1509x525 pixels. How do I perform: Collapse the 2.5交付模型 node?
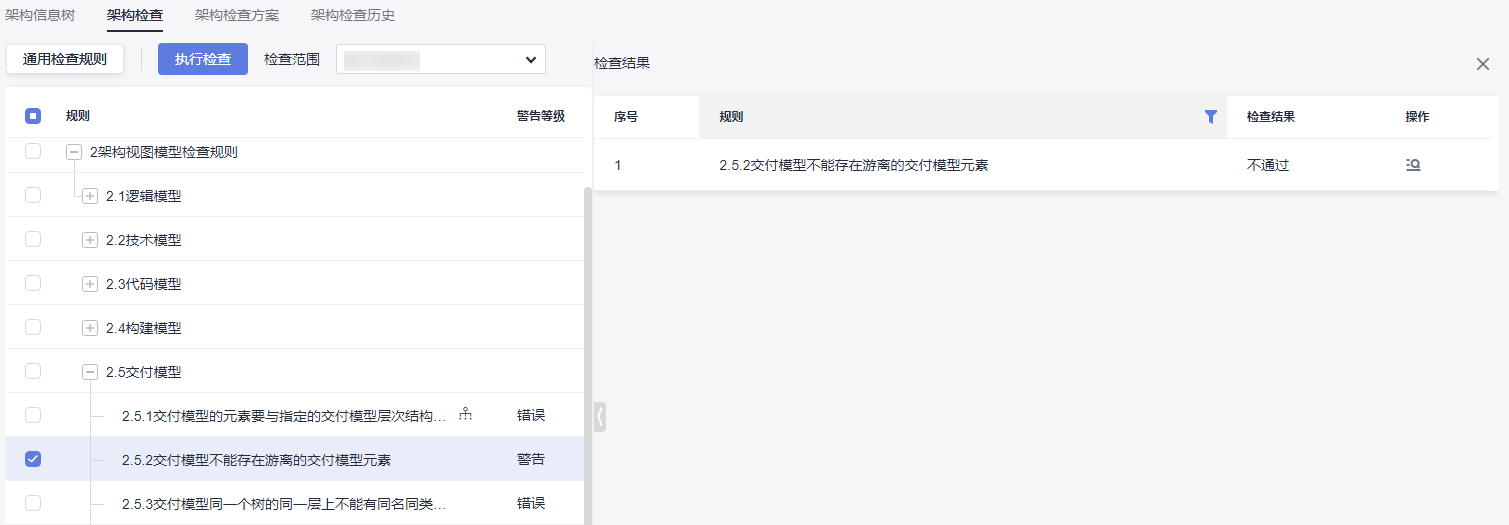[x=90, y=372]
